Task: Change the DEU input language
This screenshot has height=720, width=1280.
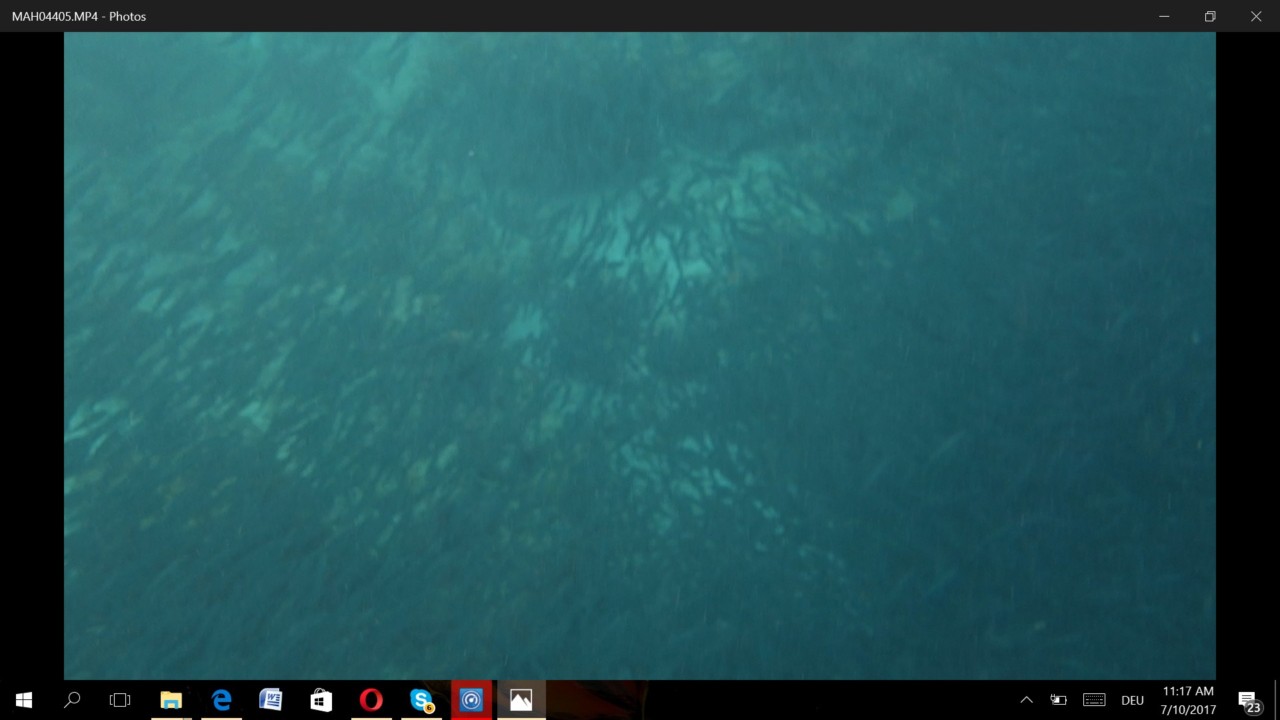Action: point(1132,700)
